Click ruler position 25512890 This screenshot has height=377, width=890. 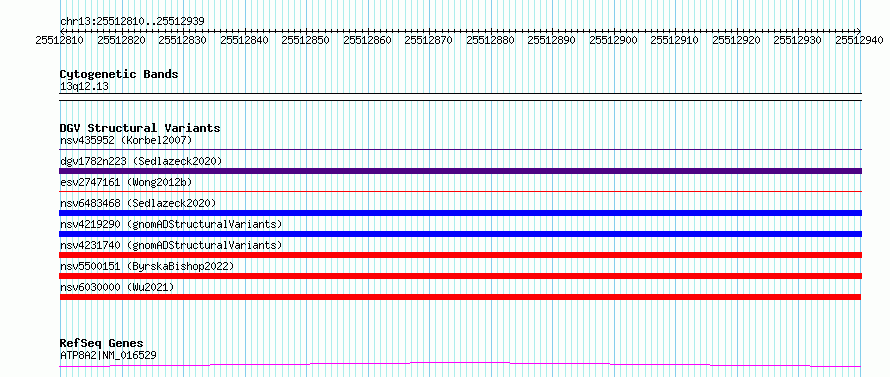[552, 40]
